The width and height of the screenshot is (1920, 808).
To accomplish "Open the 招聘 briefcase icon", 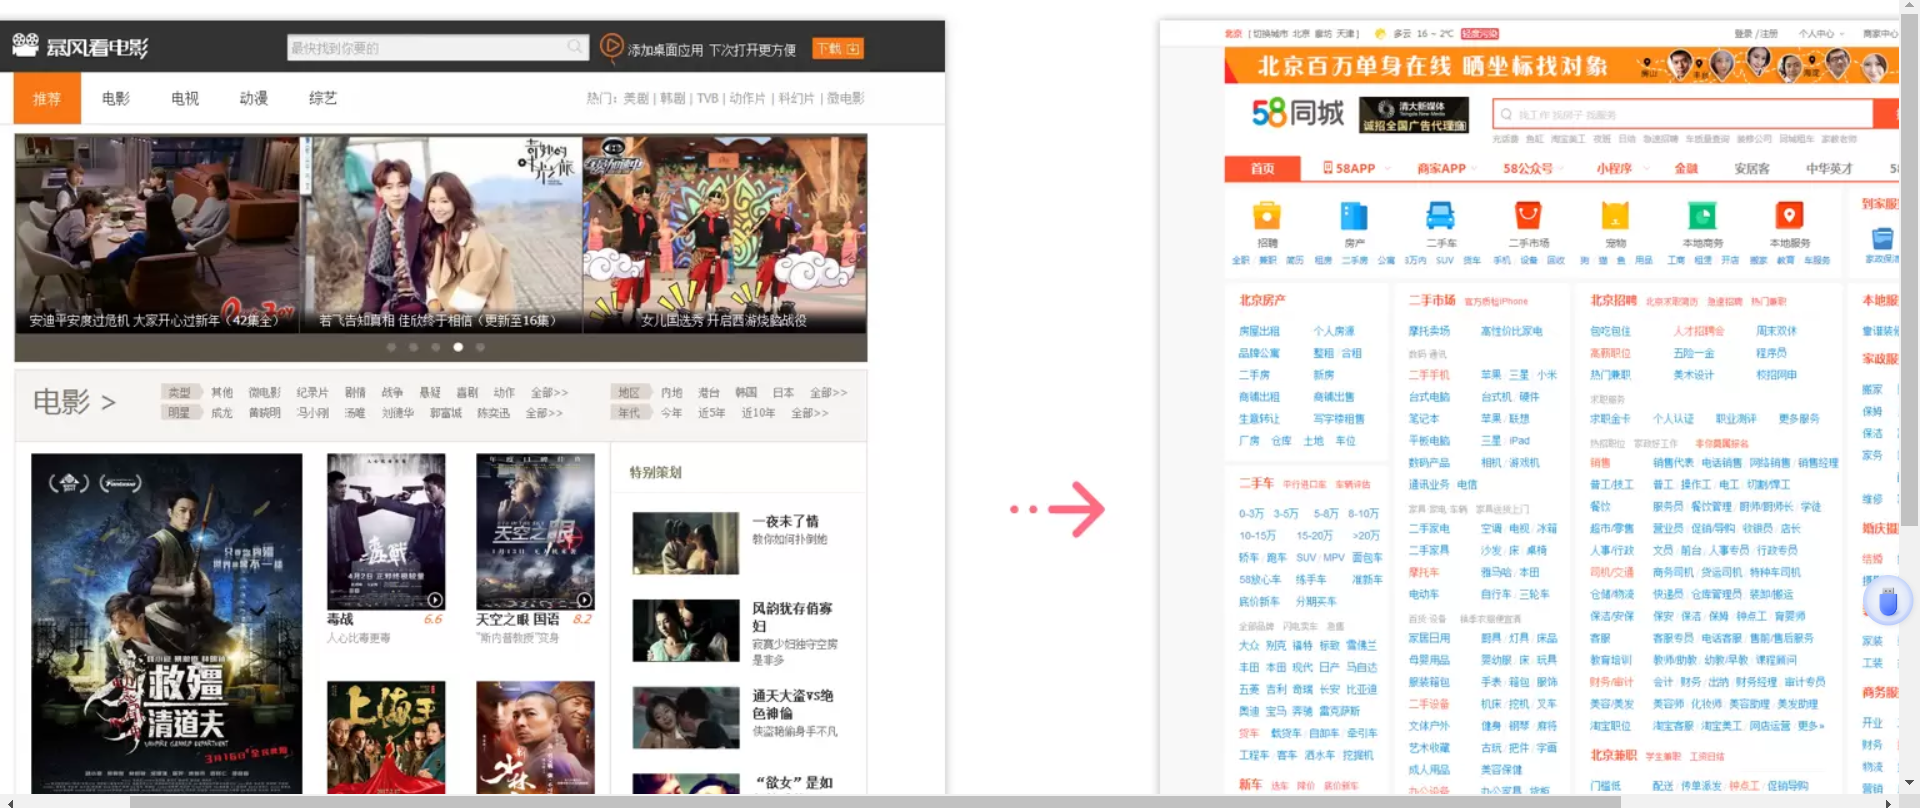I will (x=1267, y=216).
